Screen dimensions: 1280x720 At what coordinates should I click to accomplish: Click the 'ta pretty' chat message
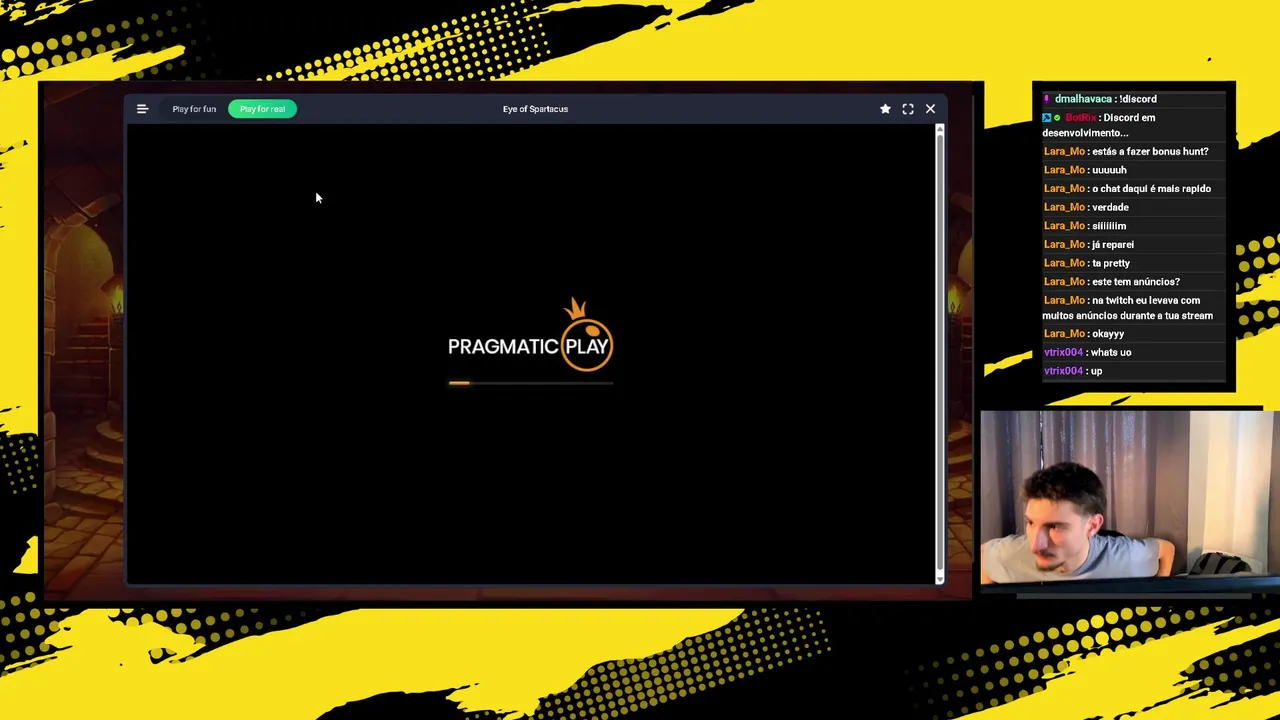coord(1111,263)
